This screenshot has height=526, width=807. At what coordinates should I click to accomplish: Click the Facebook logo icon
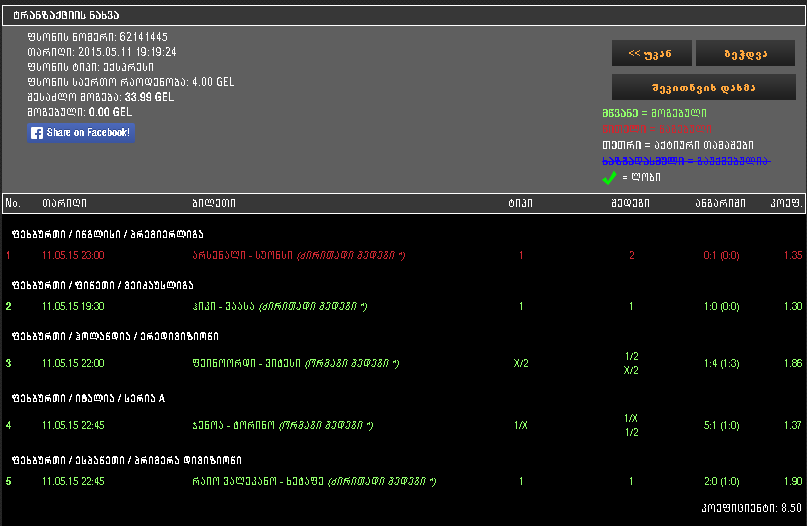[37, 133]
